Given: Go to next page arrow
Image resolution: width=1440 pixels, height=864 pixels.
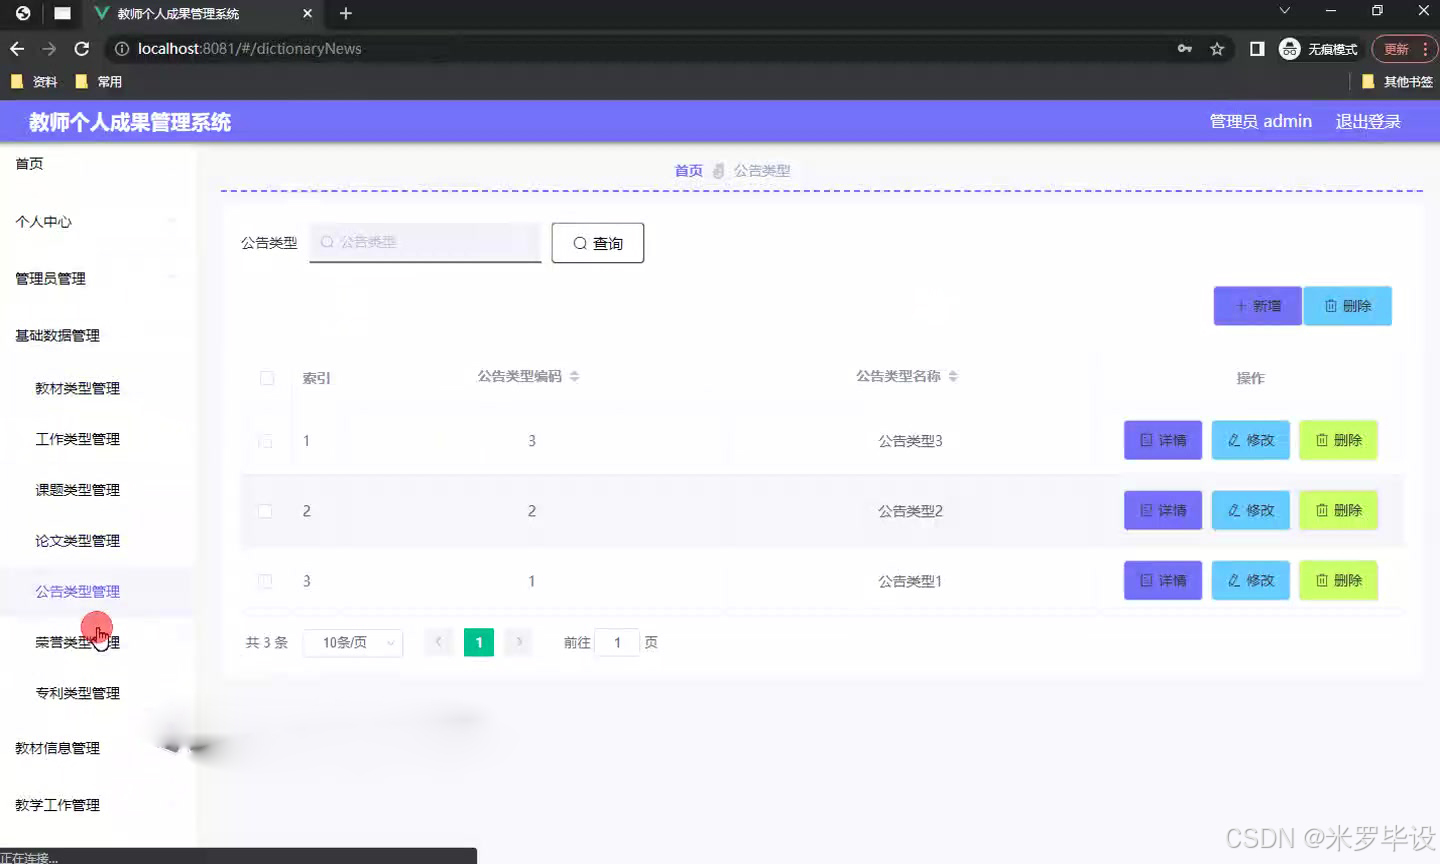Looking at the screenshot, I should point(519,643).
